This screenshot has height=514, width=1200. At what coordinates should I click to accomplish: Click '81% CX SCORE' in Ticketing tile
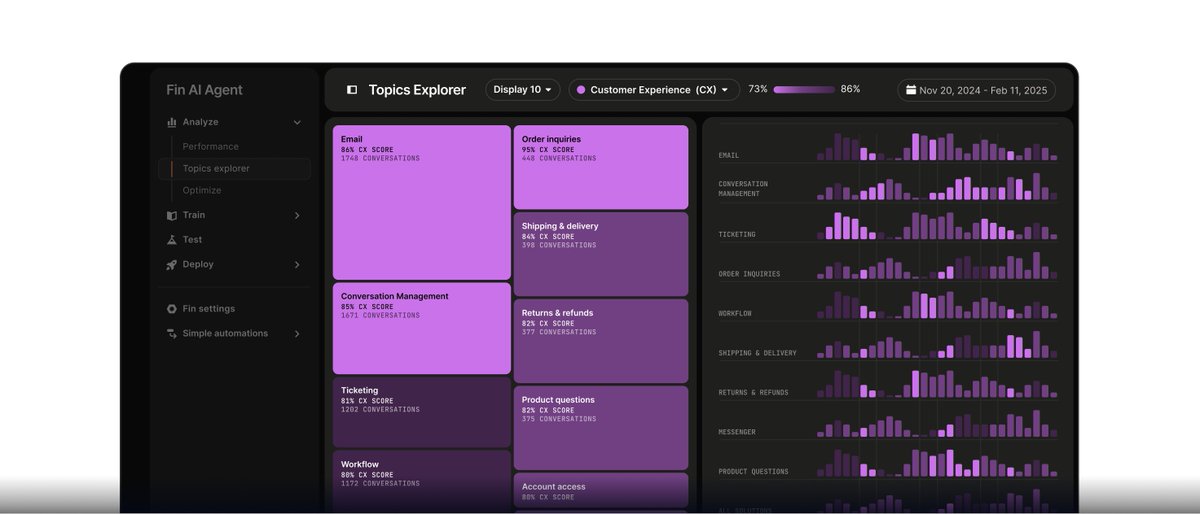point(367,401)
